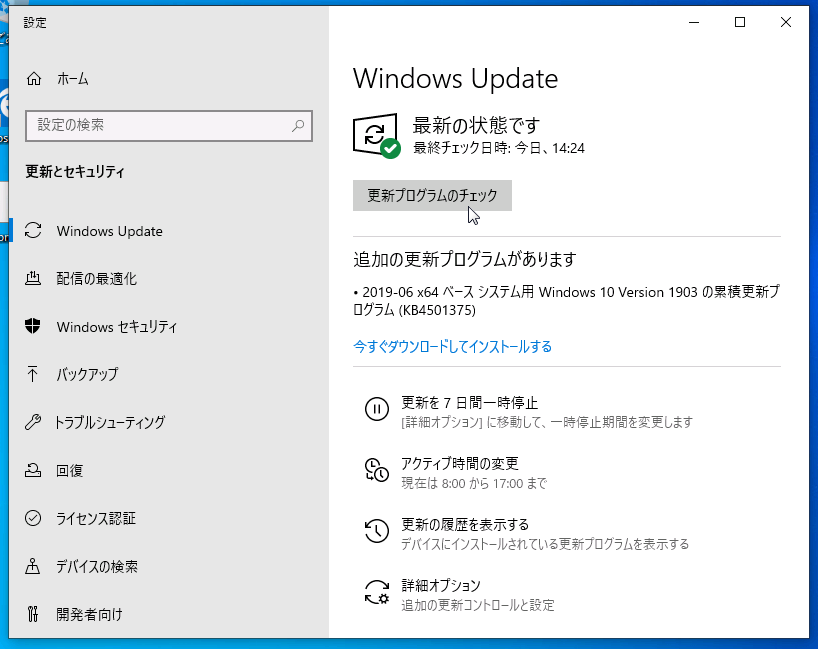
Task: Select the magnifier icon in the search box
Action: click(298, 126)
